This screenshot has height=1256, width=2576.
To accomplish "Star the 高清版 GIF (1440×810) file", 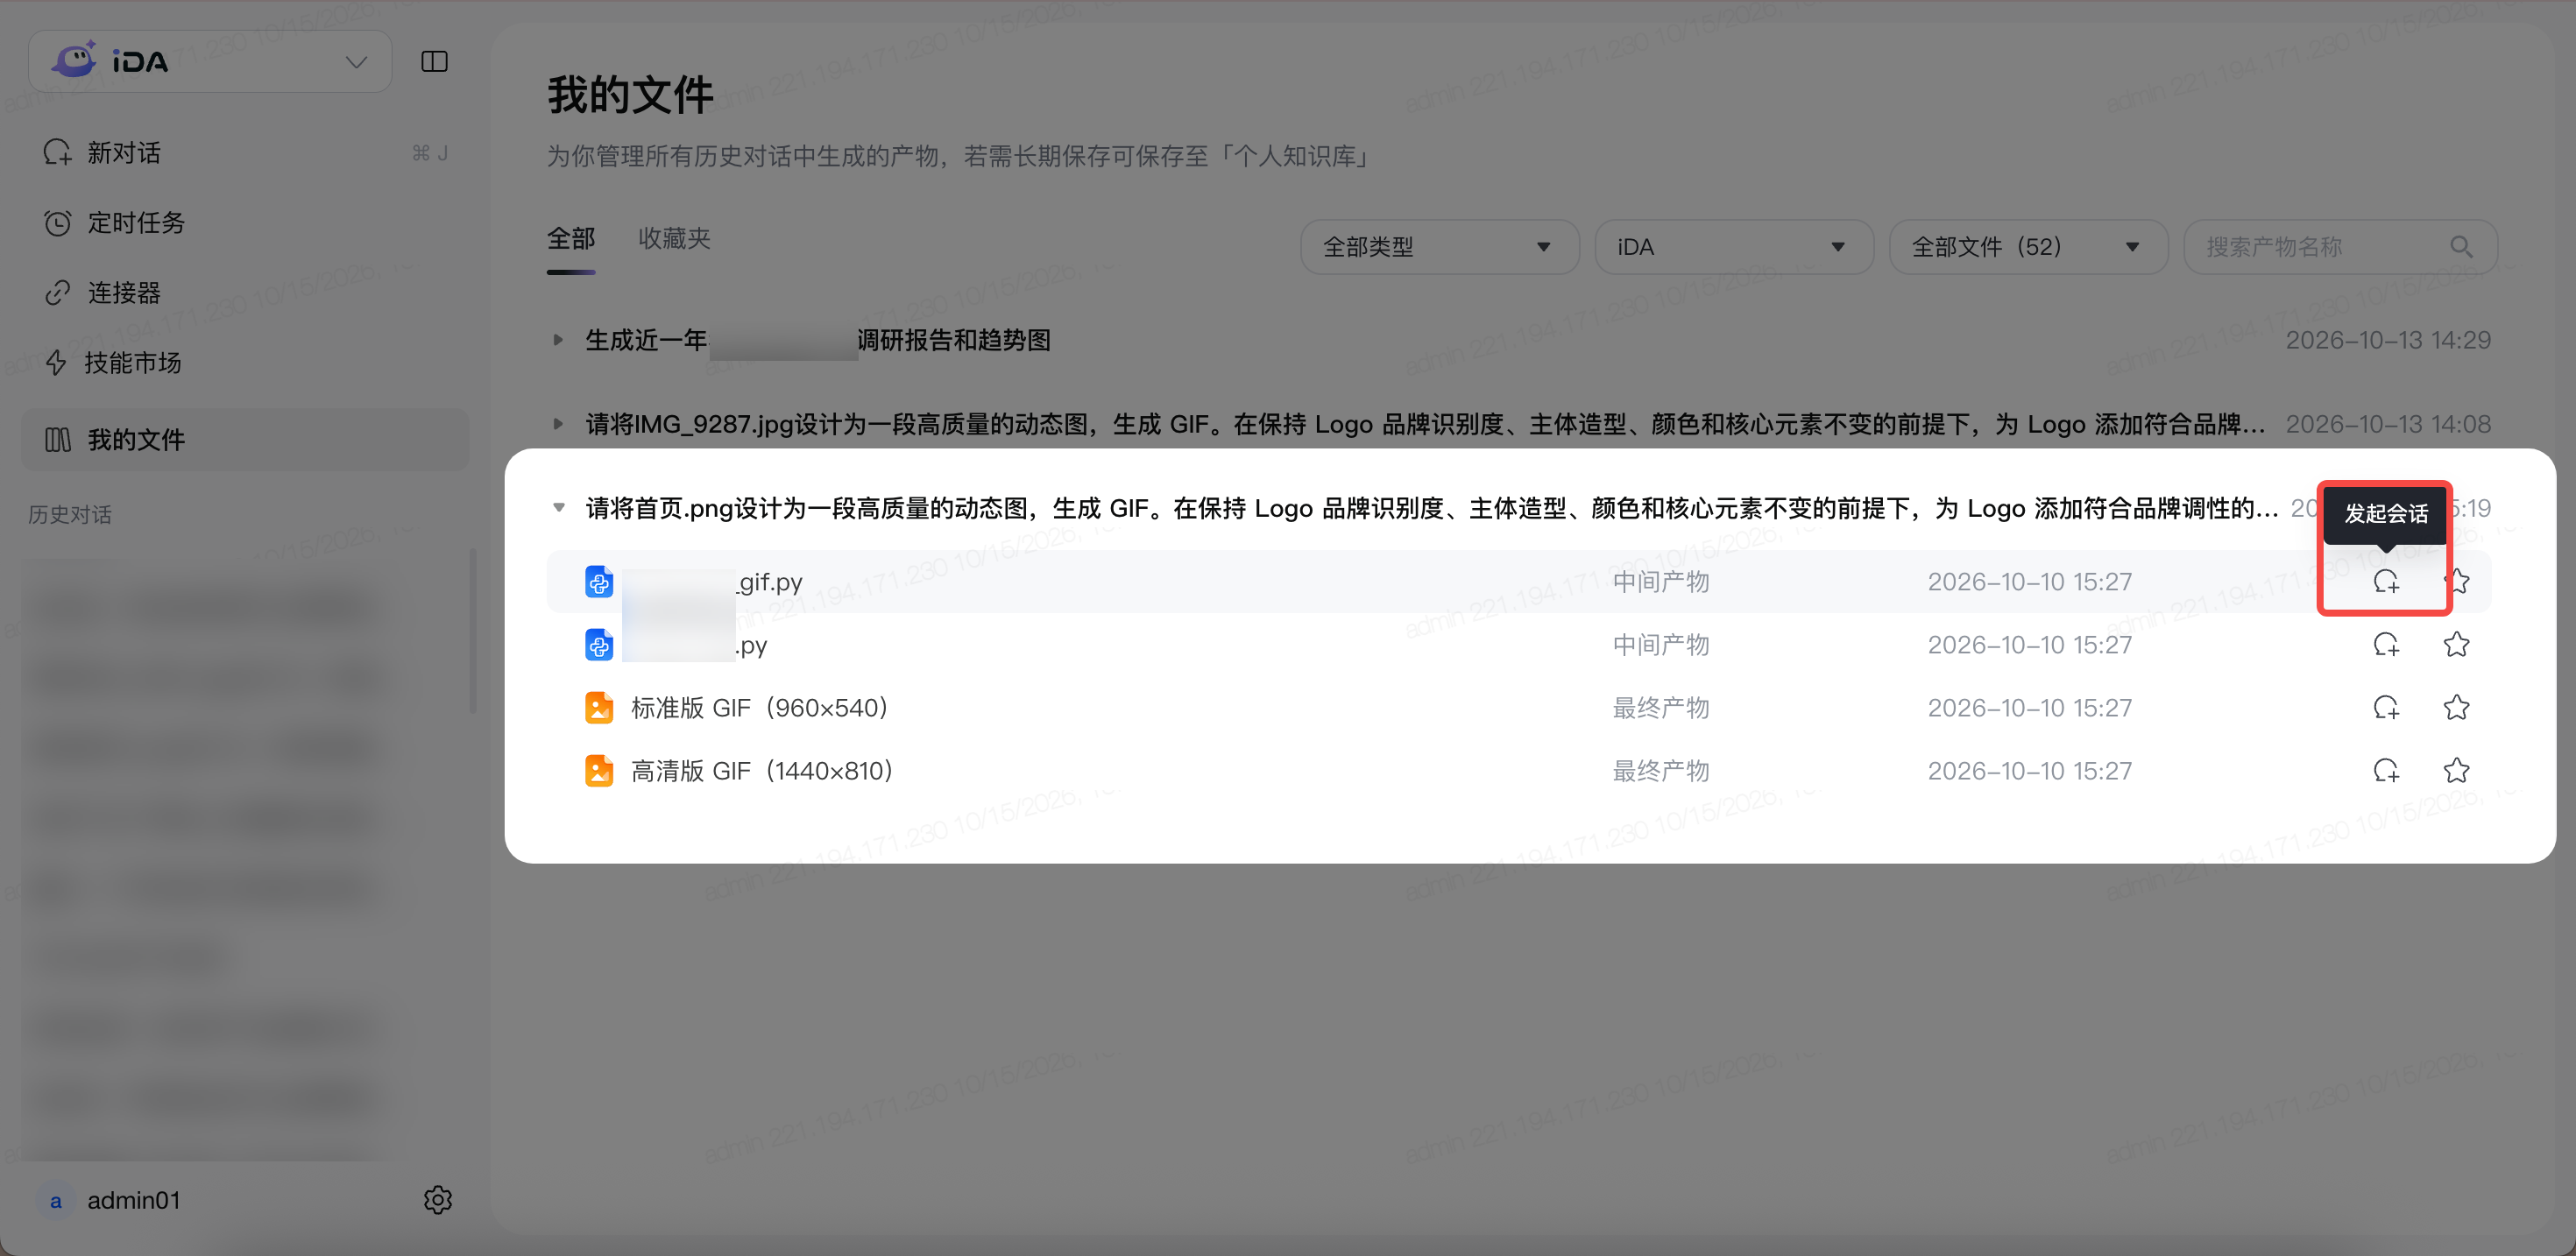I will coord(2457,771).
